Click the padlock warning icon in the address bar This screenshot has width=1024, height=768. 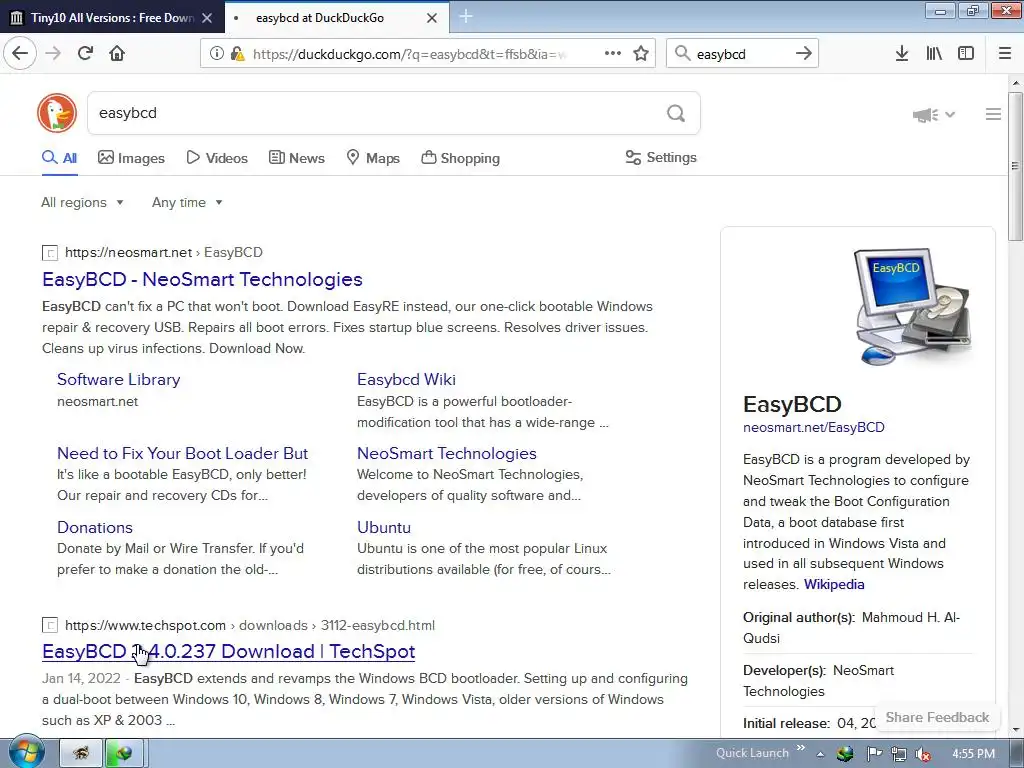pos(238,53)
